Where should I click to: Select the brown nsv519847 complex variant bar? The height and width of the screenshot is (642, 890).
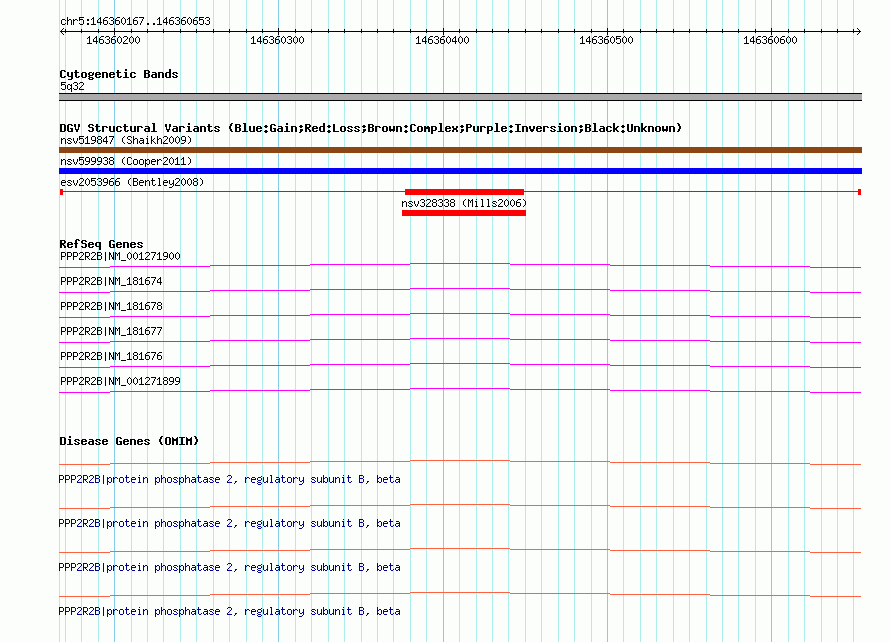460,150
